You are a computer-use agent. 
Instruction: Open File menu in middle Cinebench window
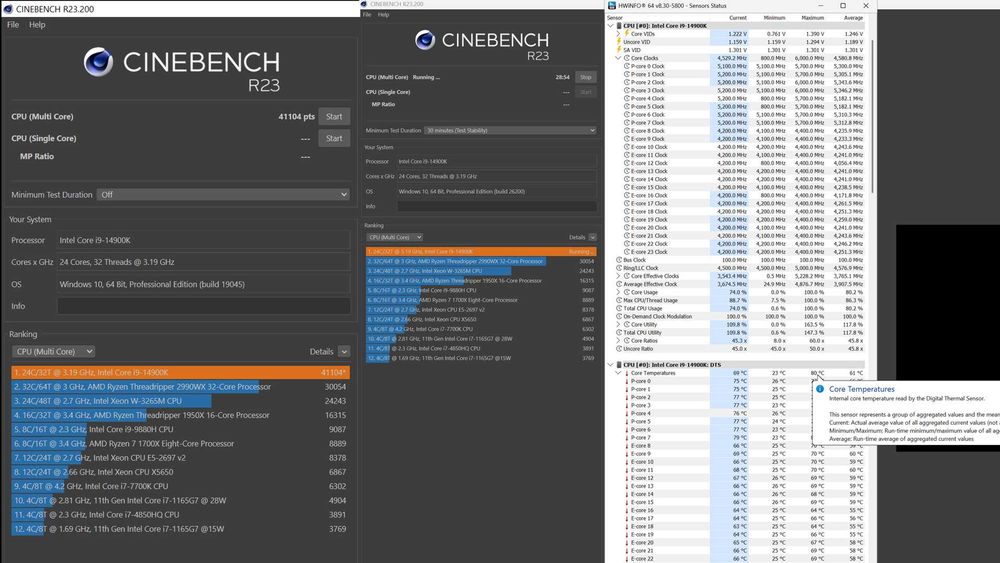(x=367, y=15)
